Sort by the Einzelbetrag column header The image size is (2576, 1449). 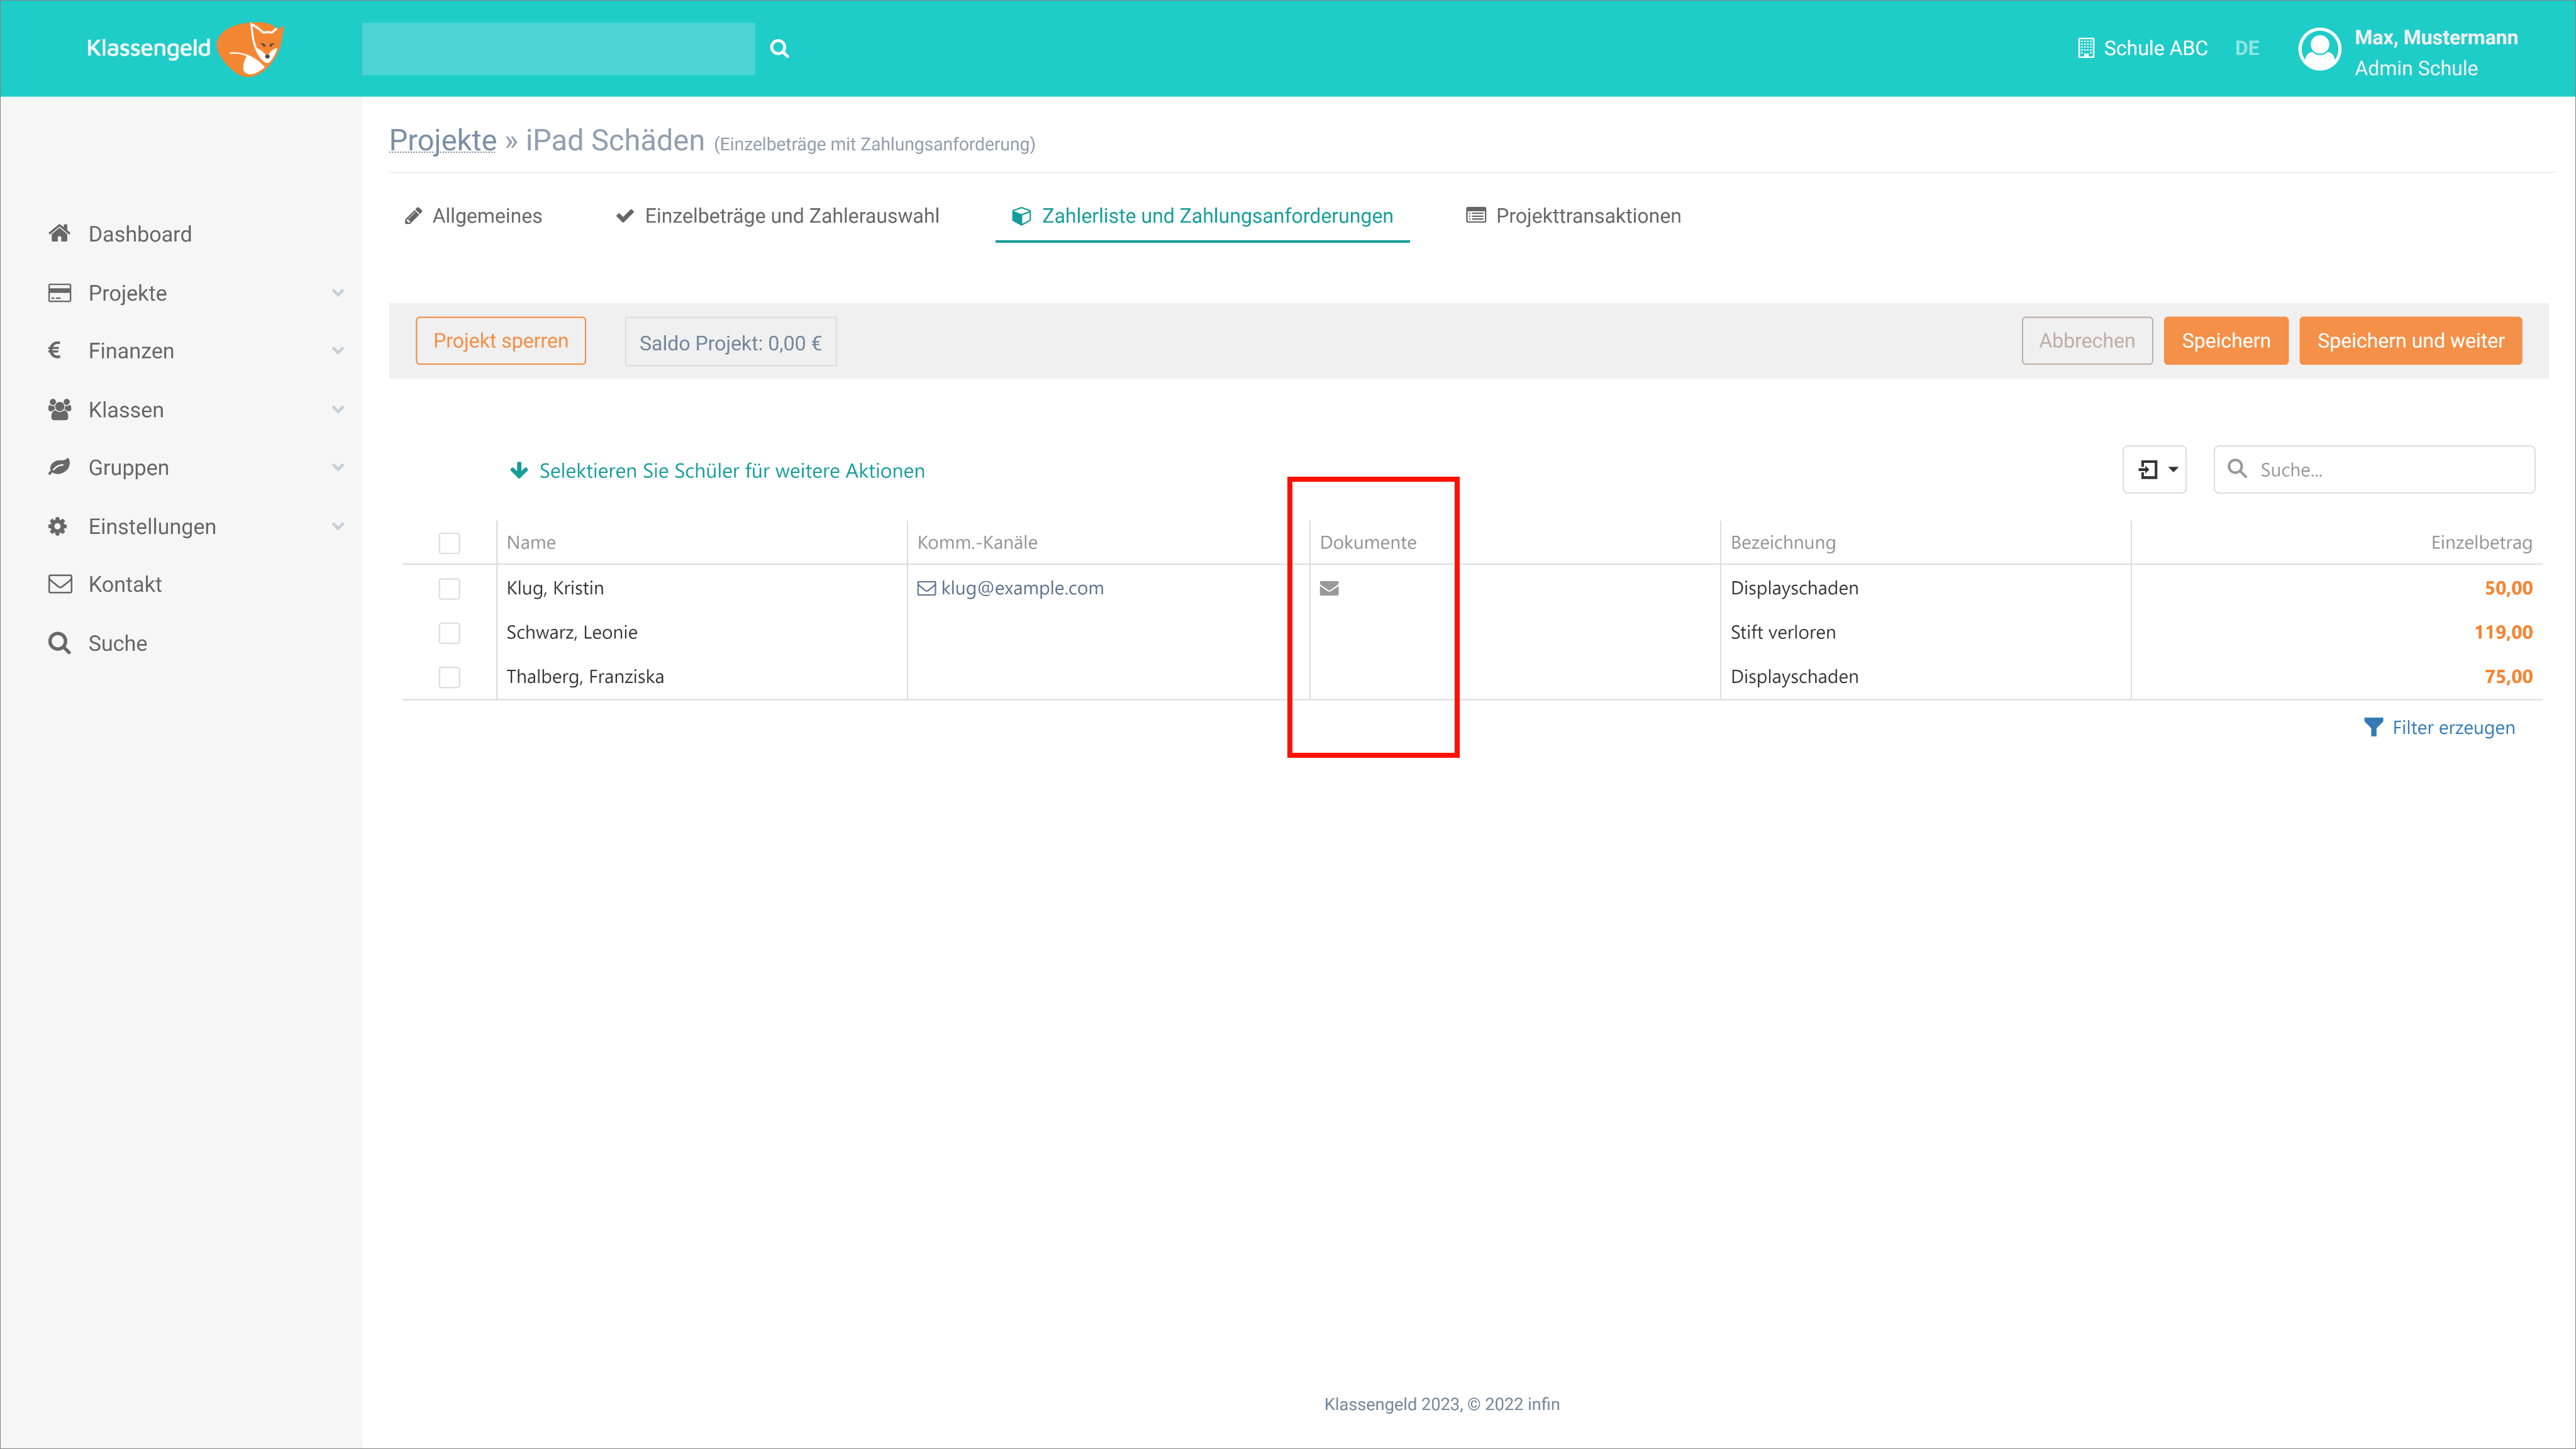2481,542
